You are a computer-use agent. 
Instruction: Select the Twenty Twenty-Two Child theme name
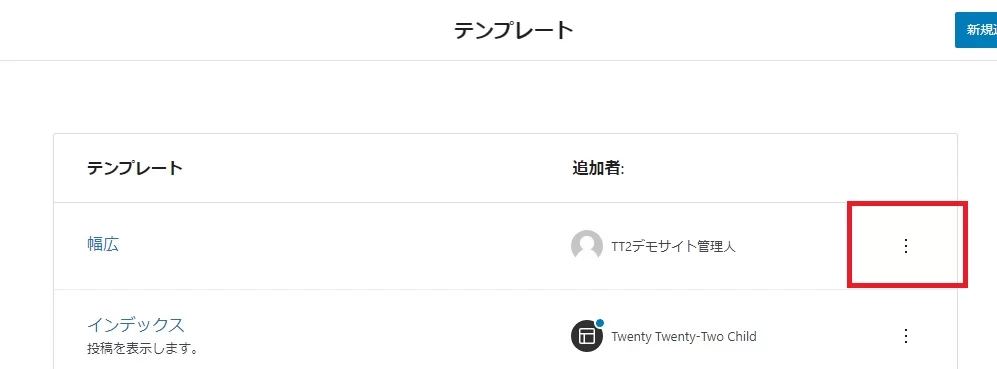684,337
